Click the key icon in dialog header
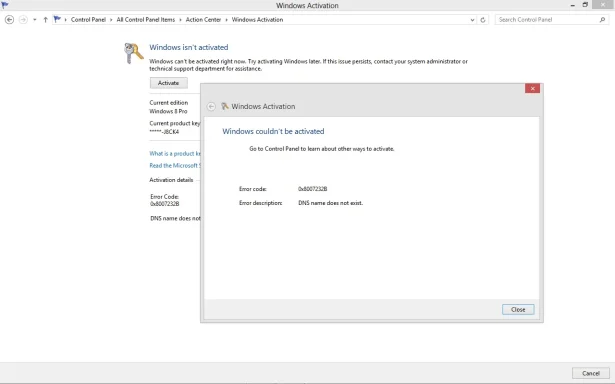615x384 pixels. 225,106
